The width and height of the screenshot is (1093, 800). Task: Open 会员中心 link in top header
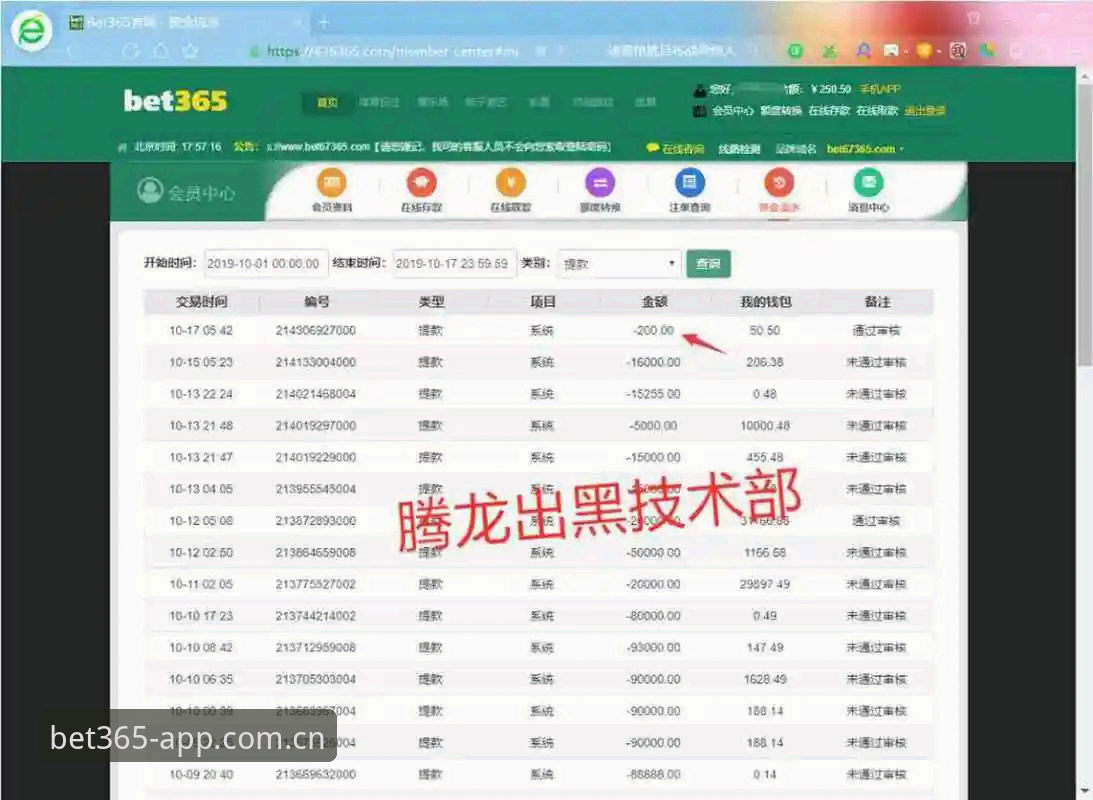tap(732, 111)
